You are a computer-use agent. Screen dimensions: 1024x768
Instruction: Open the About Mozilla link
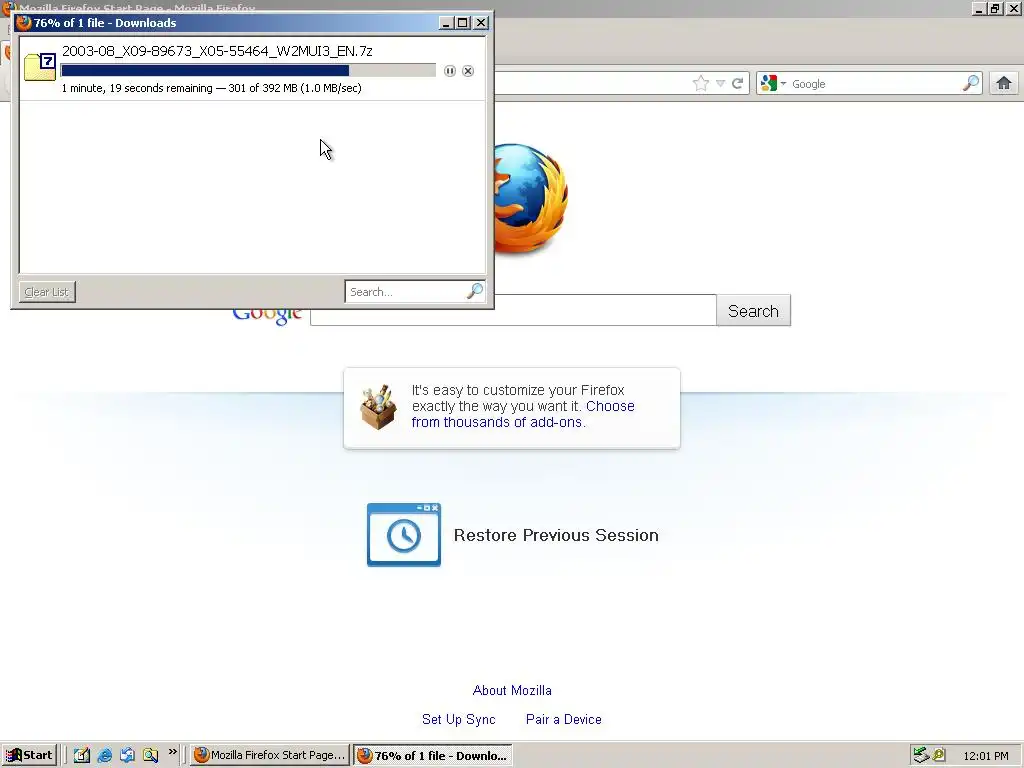coord(512,690)
